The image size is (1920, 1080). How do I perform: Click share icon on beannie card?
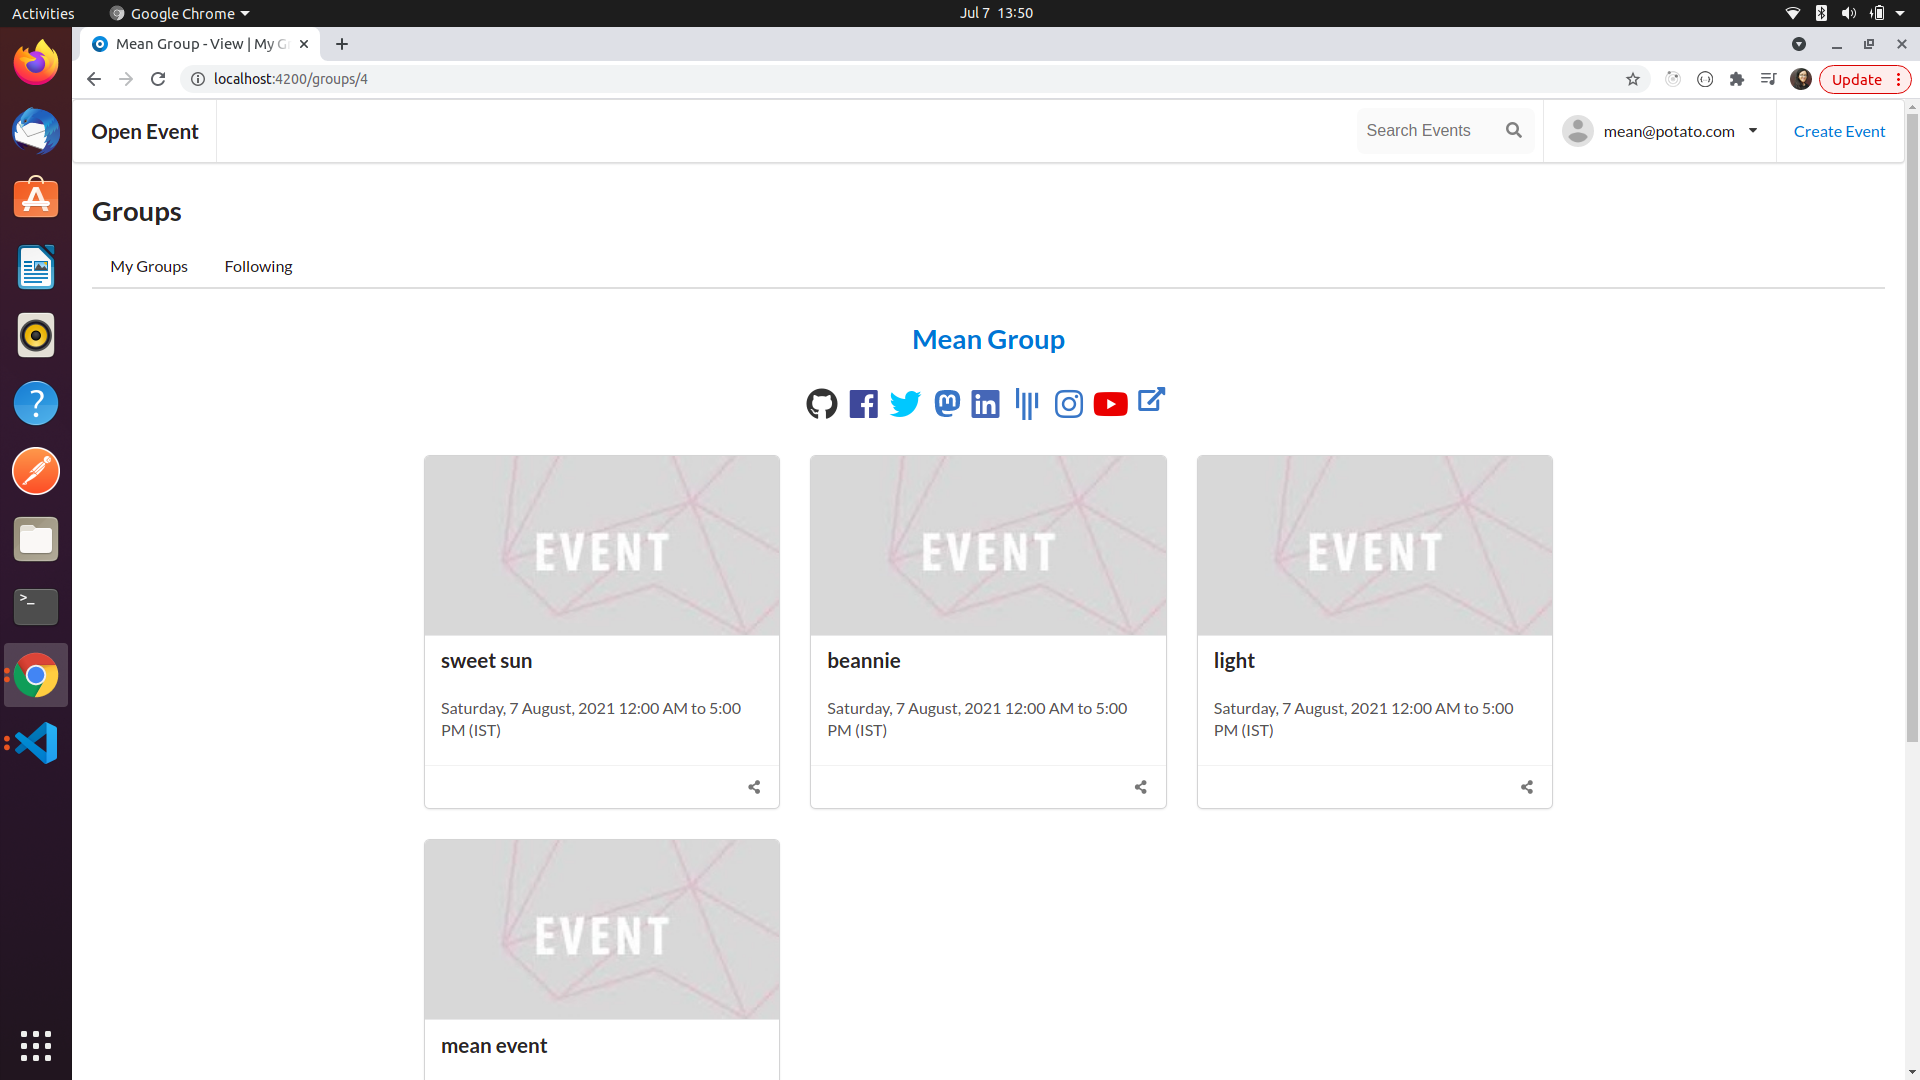[x=1140, y=787]
